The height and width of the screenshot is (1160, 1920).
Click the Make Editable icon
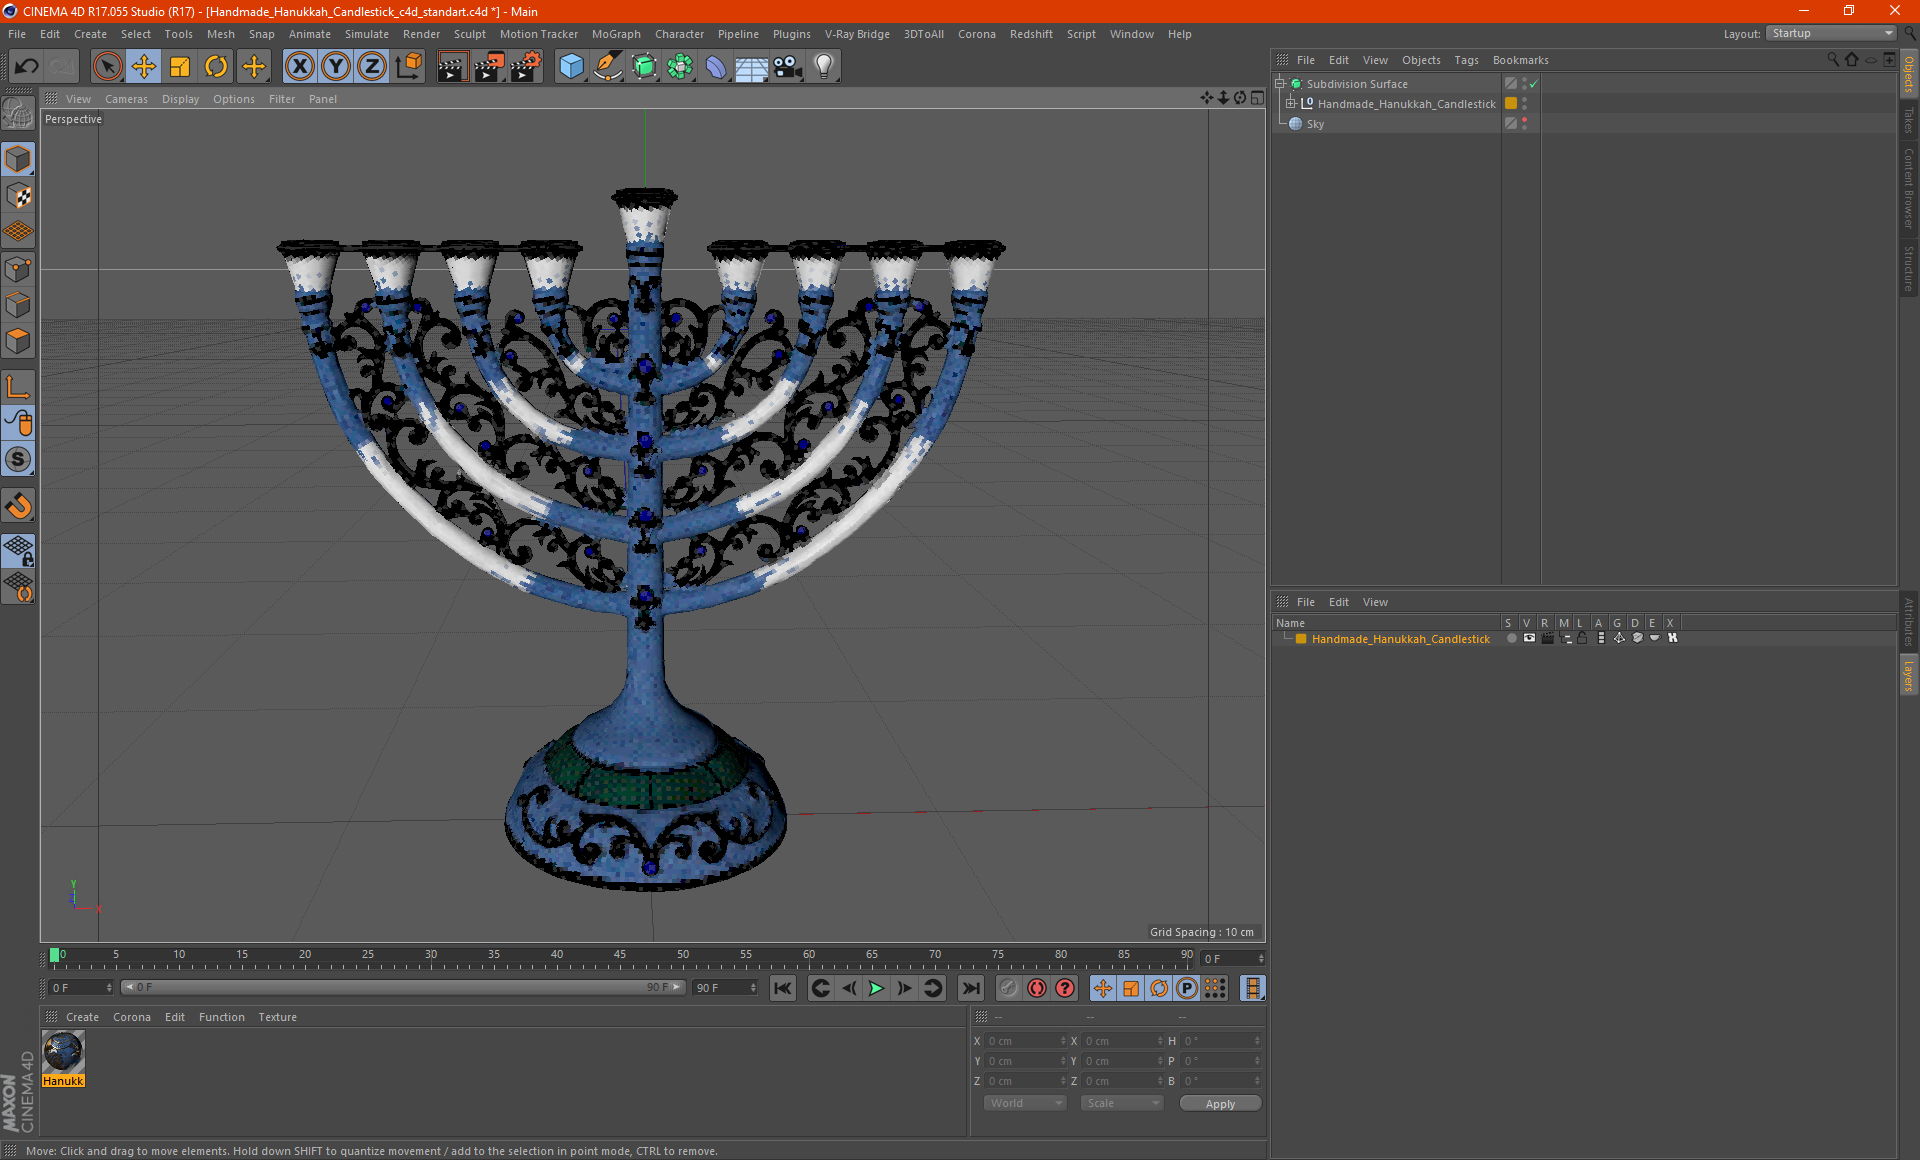18,114
